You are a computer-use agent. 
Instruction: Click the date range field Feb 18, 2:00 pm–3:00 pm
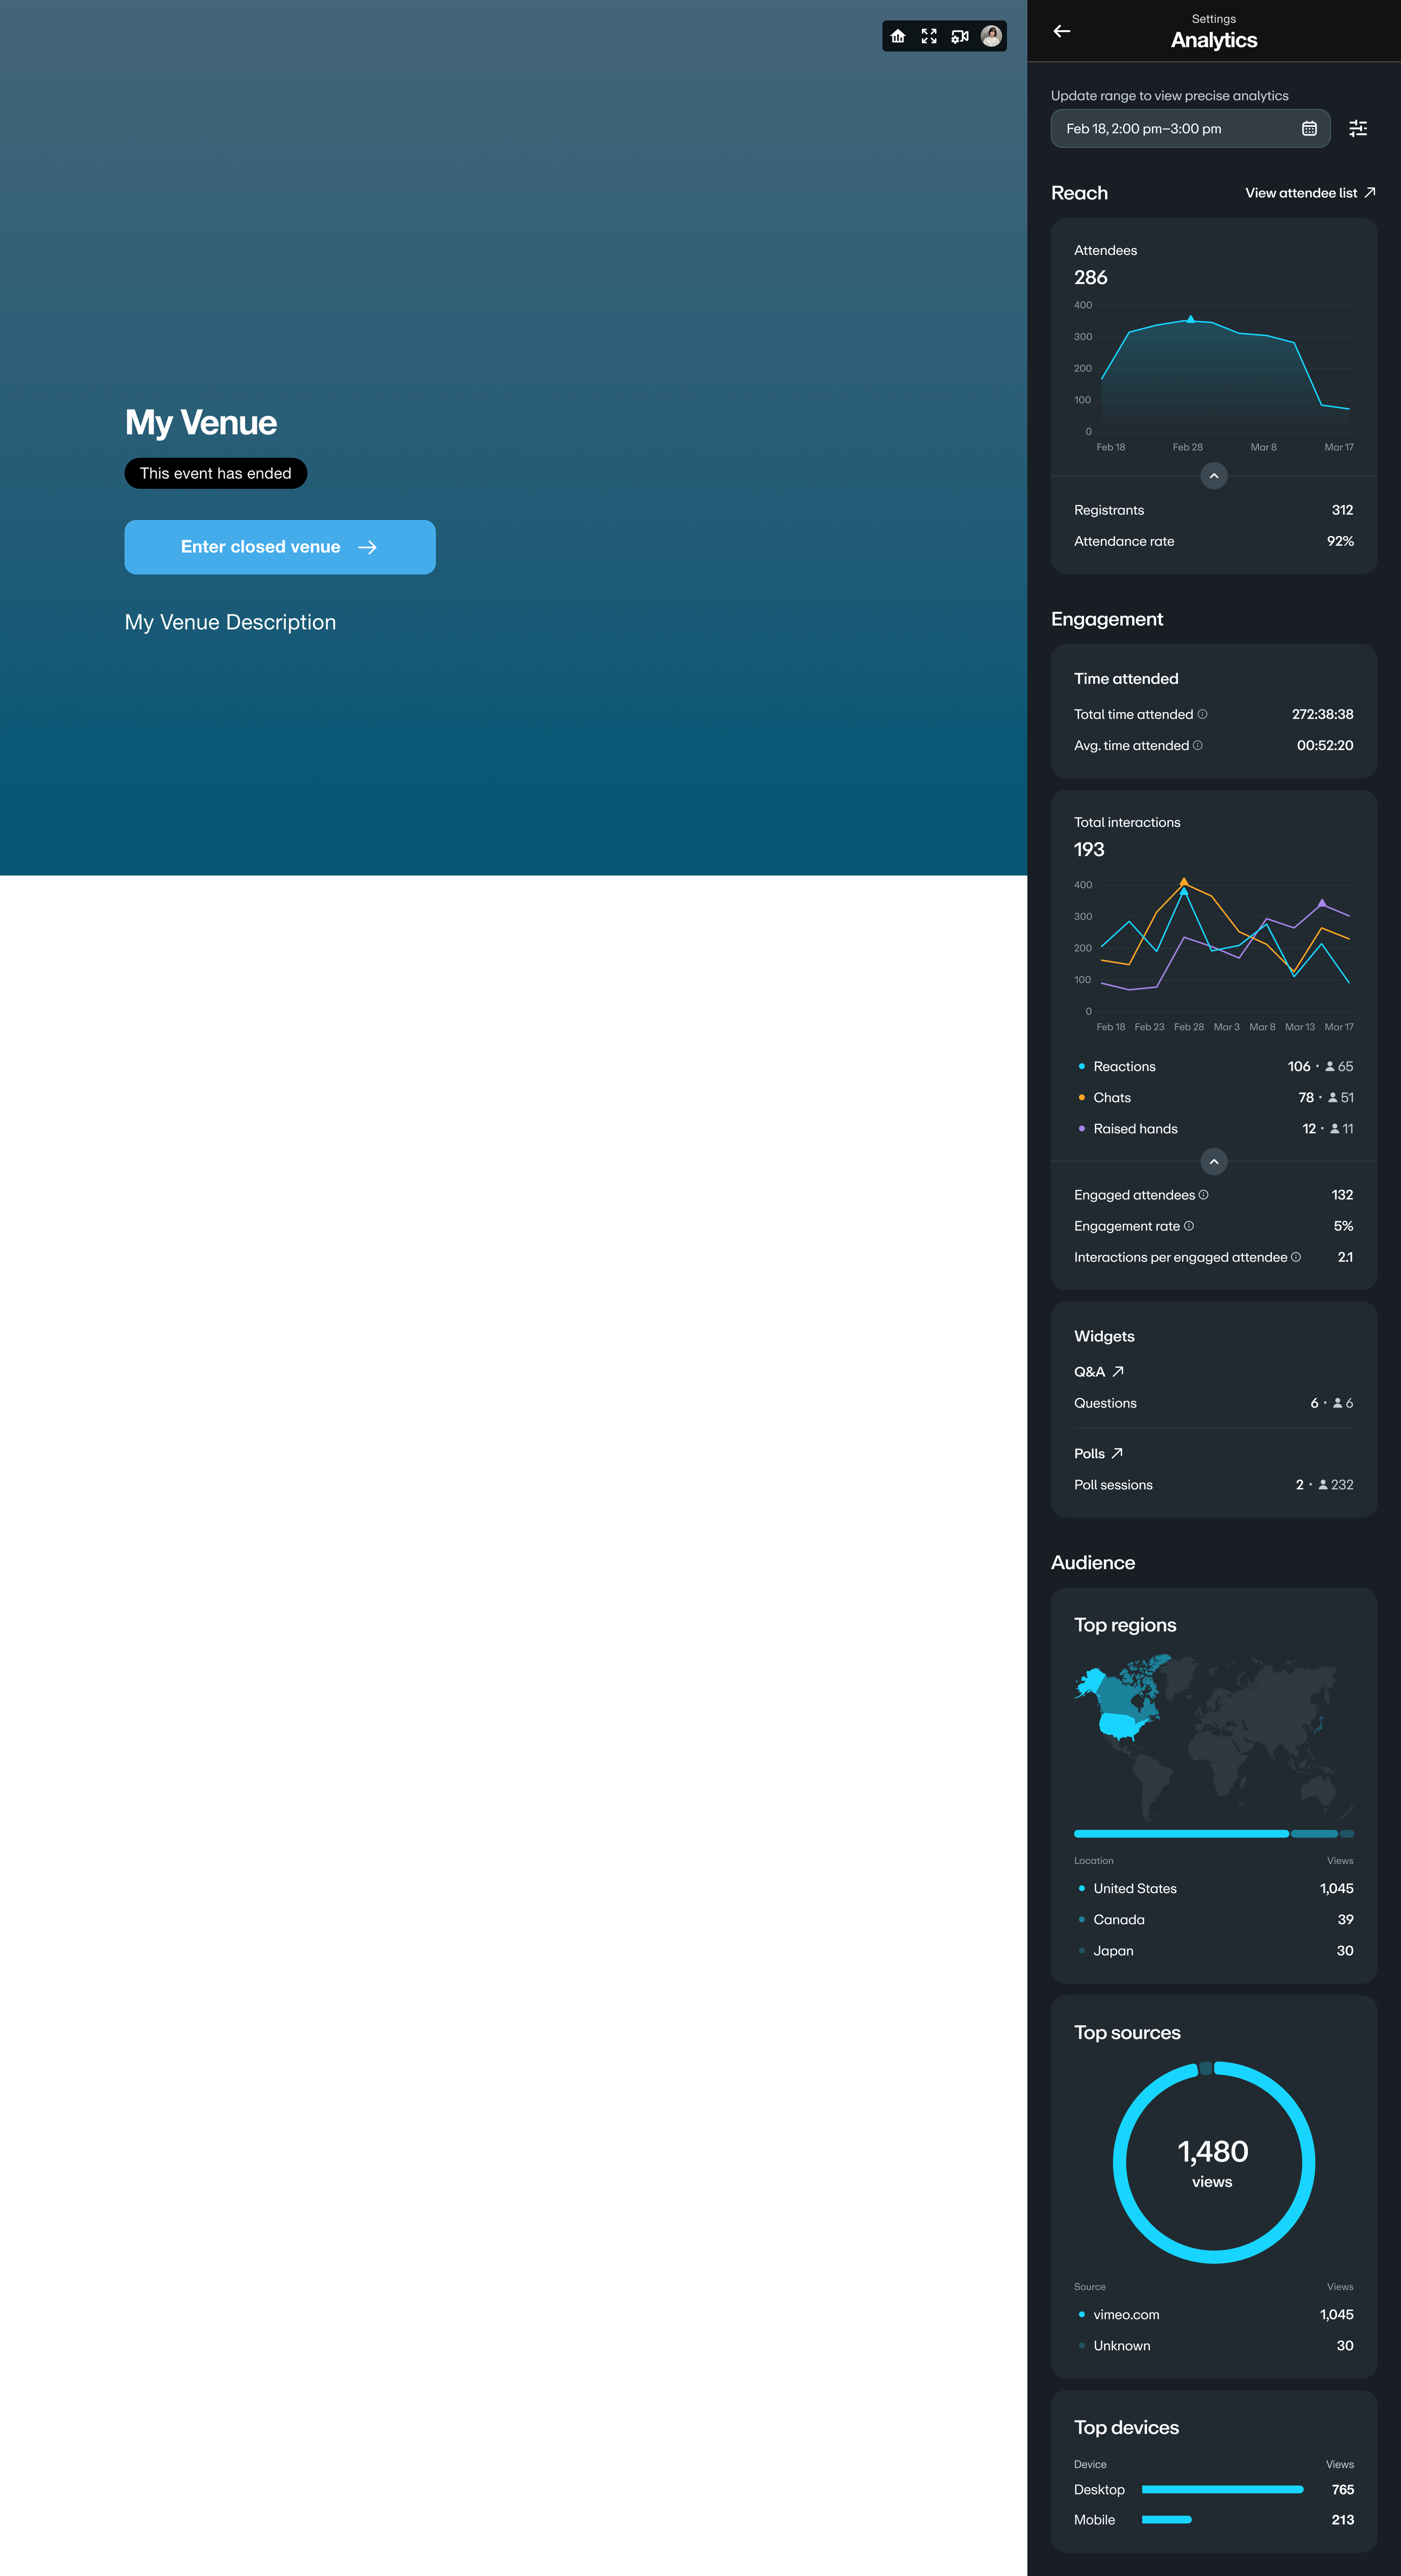coord(1190,128)
